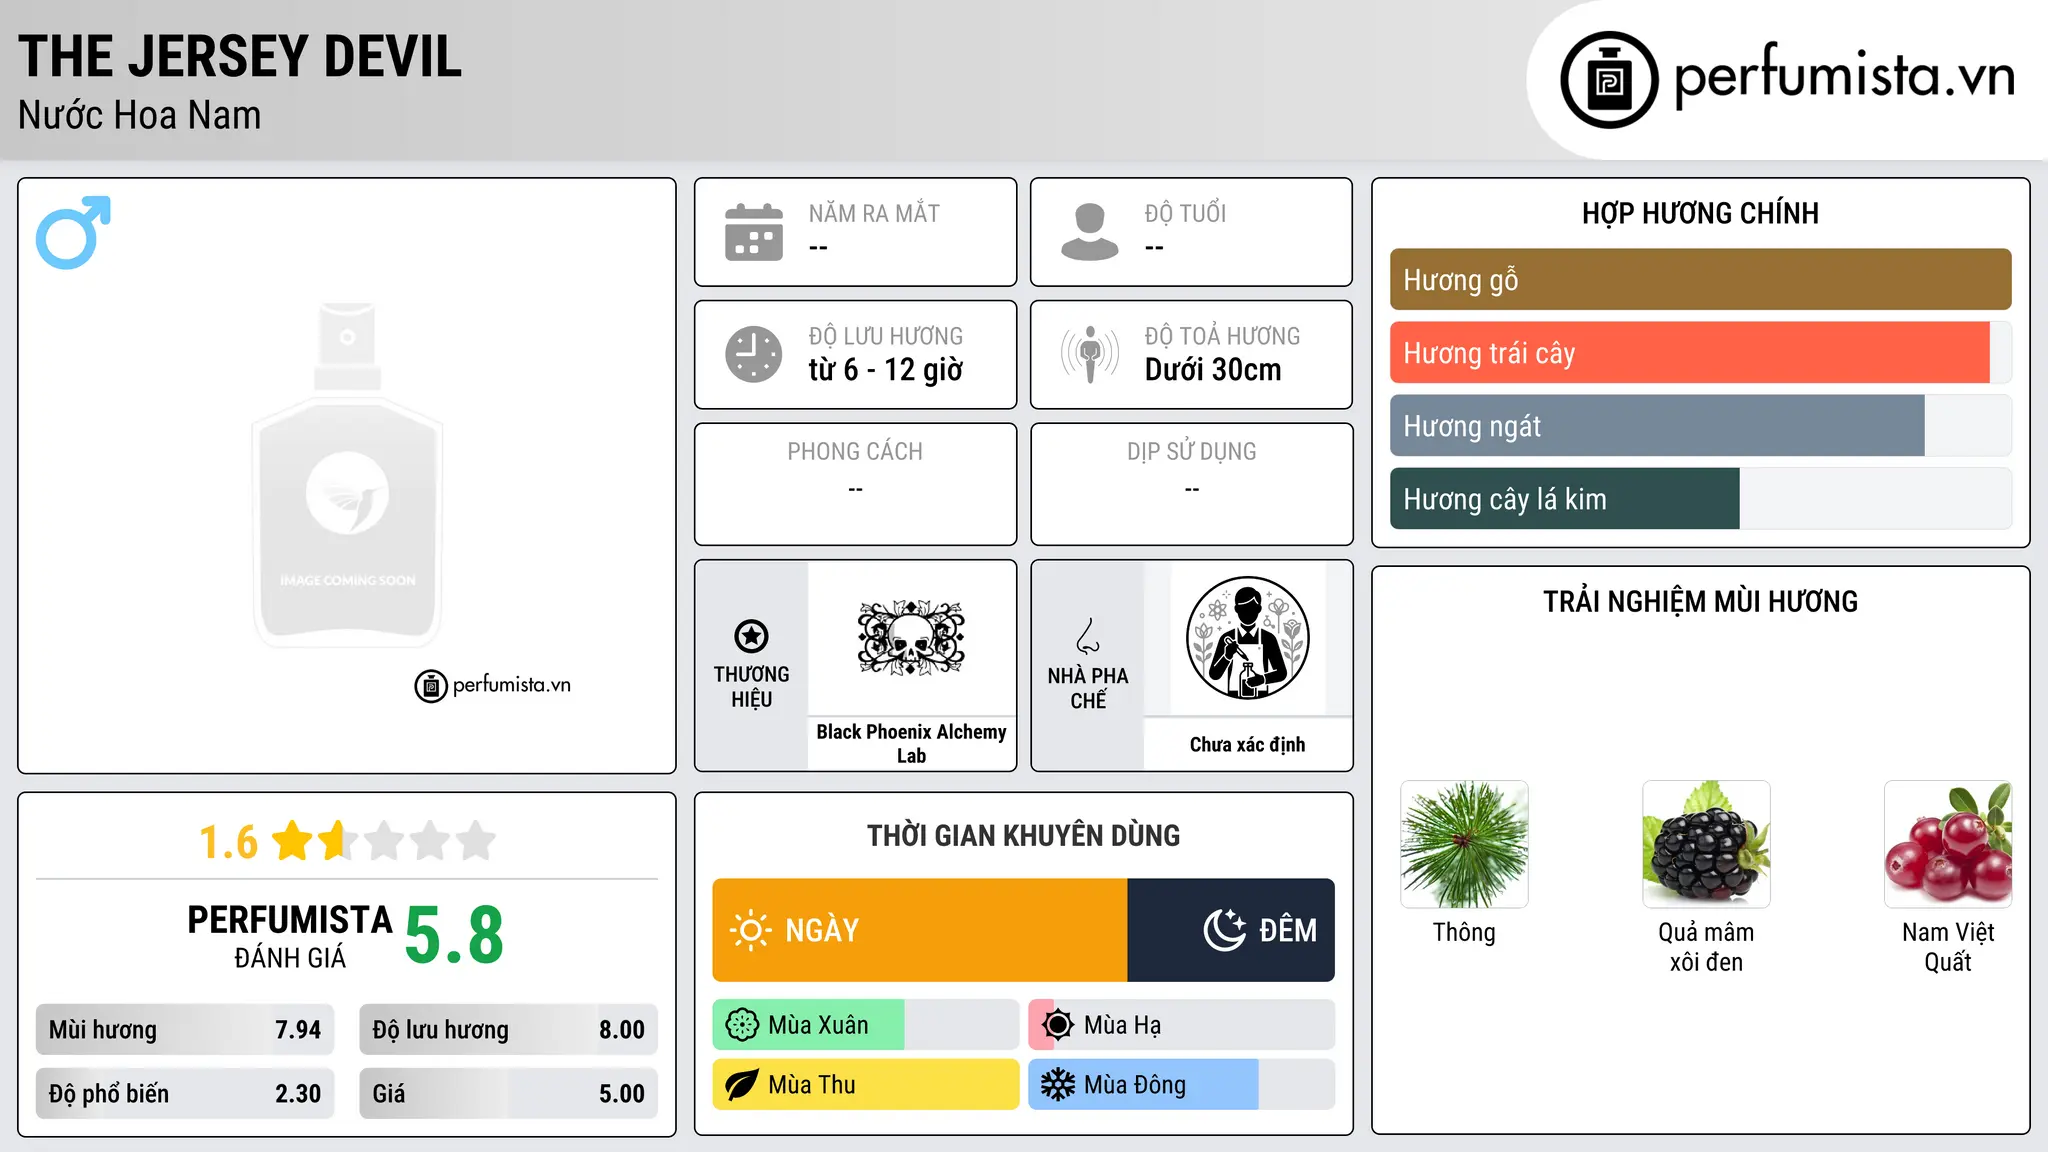Click the first gold rating star
The image size is (2048, 1152).
click(x=293, y=840)
